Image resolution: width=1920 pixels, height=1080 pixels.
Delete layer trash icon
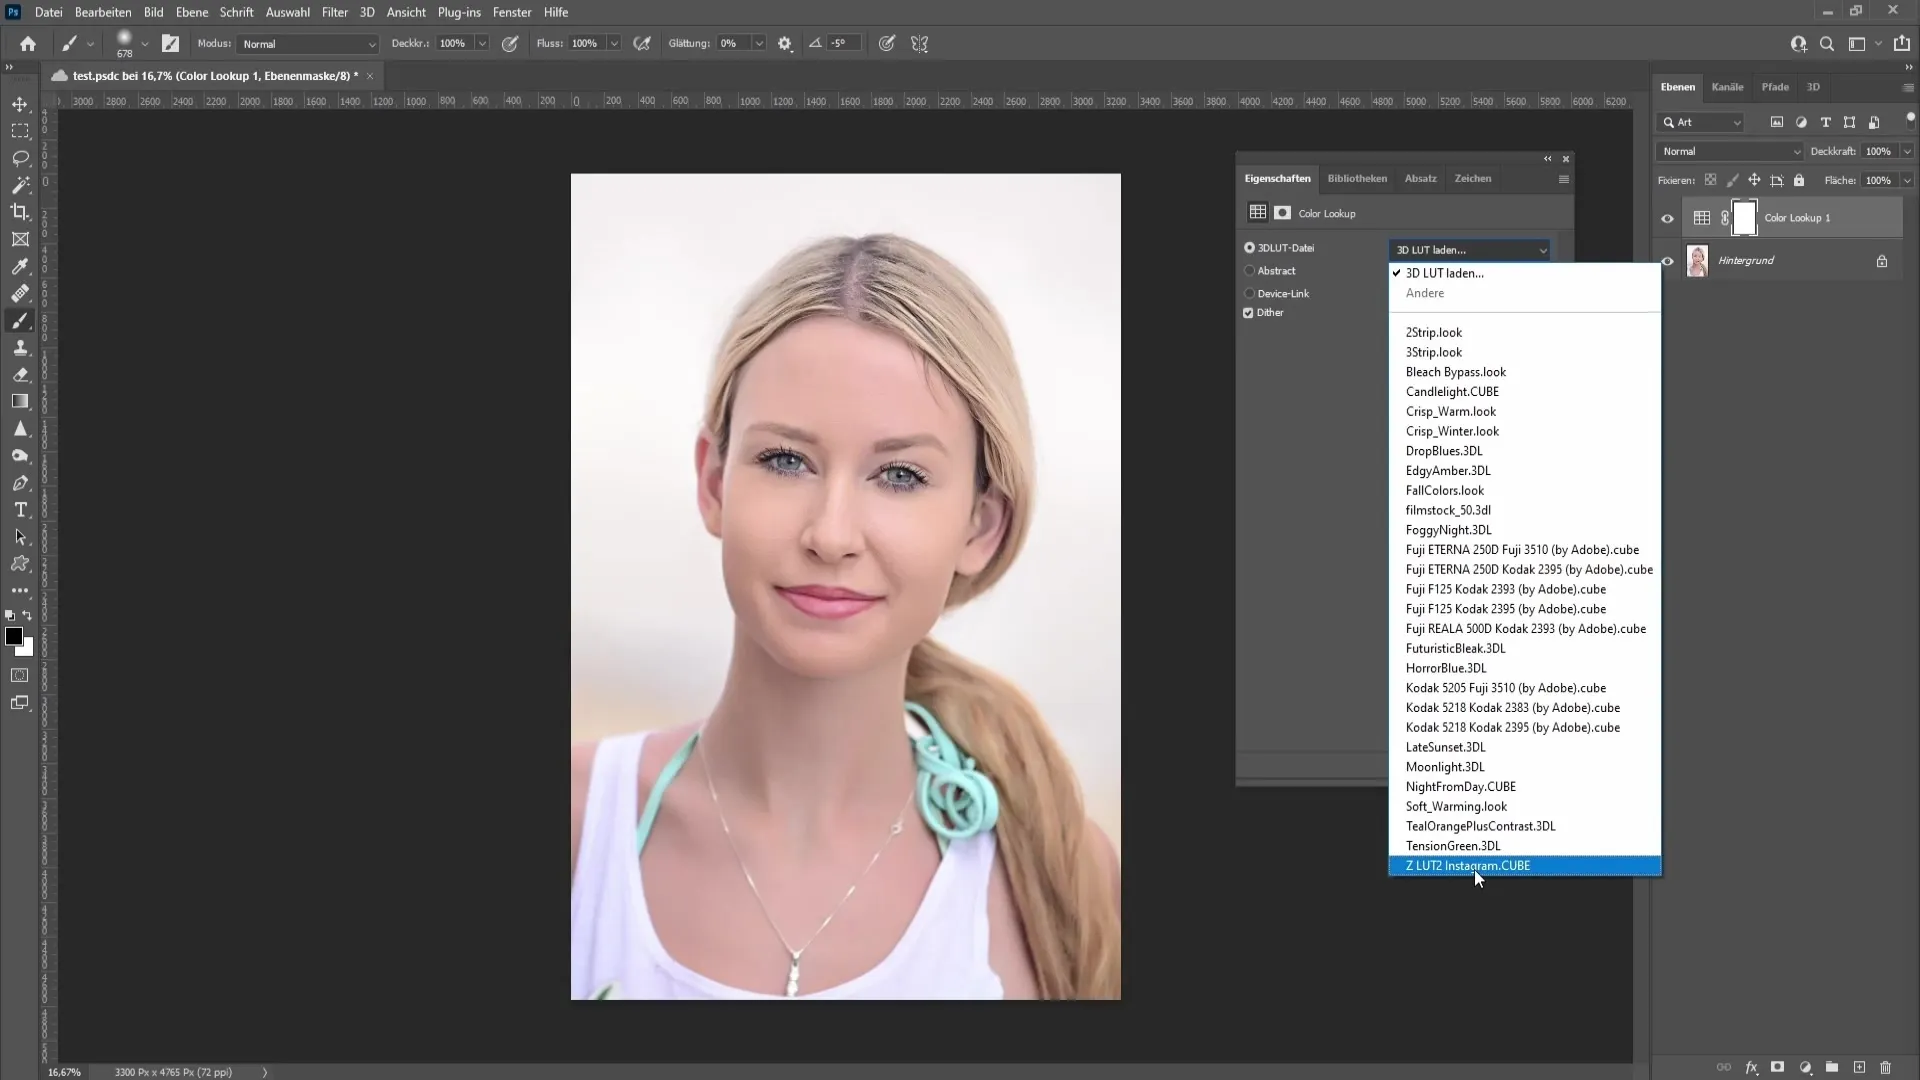pos(1886,1067)
